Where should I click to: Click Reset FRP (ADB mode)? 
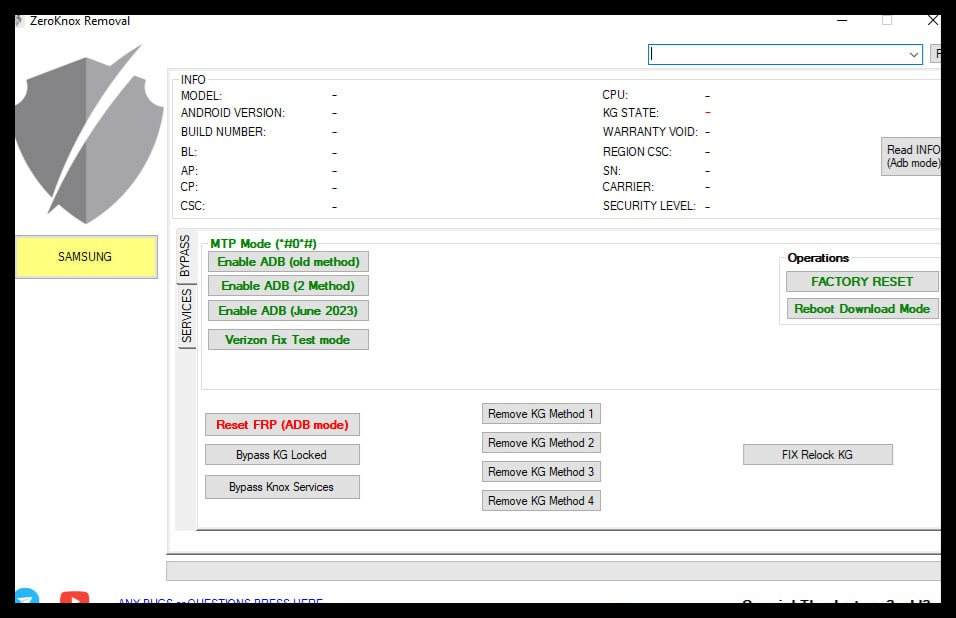[x=282, y=424]
